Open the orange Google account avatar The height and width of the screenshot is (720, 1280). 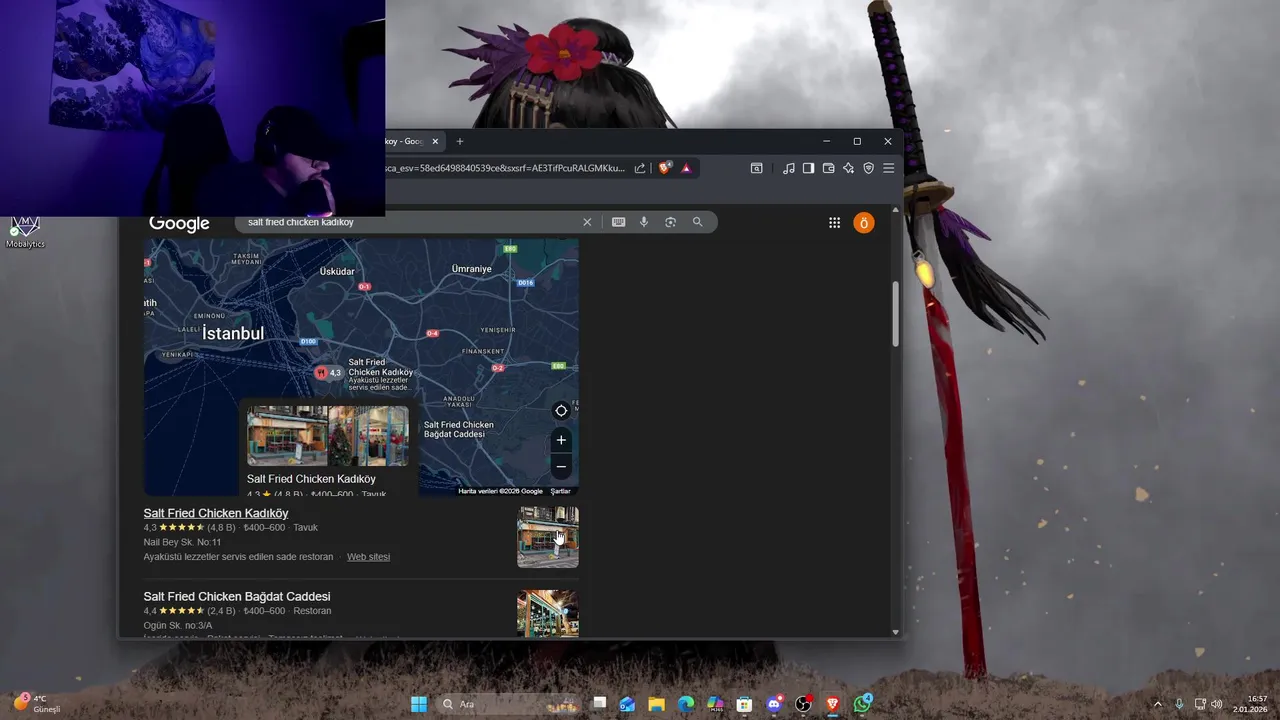pos(864,223)
